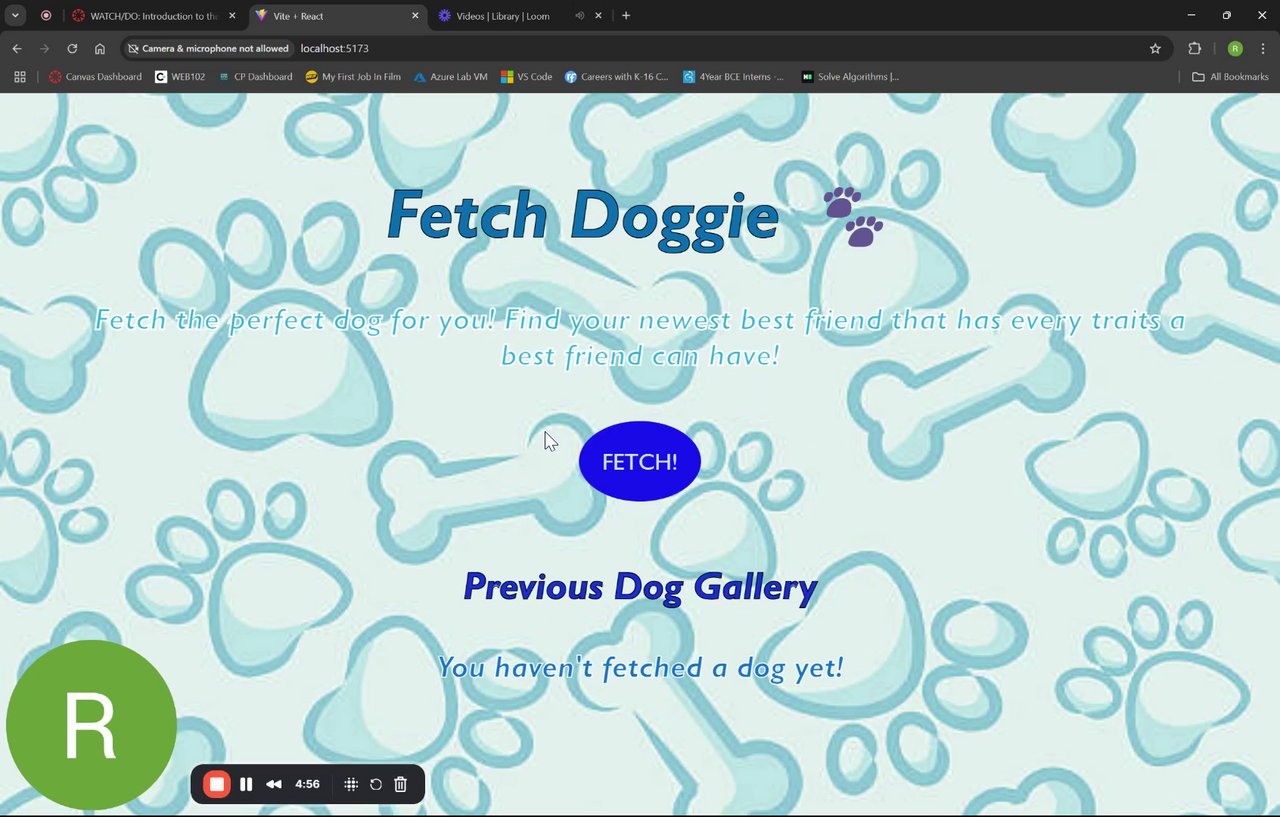The height and width of the screenshot is (817, 1280).
Task: Switch to the WATCH/DO: Introduction tab
Action: (153, 16)
